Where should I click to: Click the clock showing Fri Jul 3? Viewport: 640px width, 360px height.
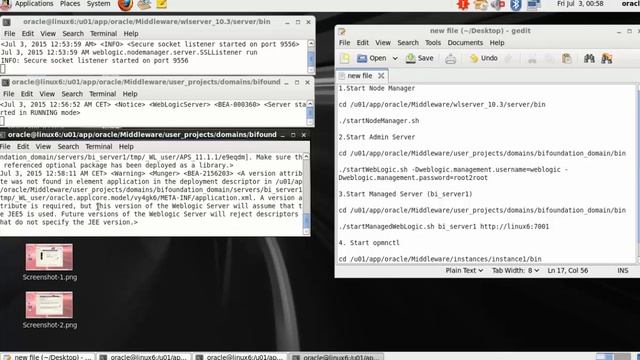click(x=580, y=4)
